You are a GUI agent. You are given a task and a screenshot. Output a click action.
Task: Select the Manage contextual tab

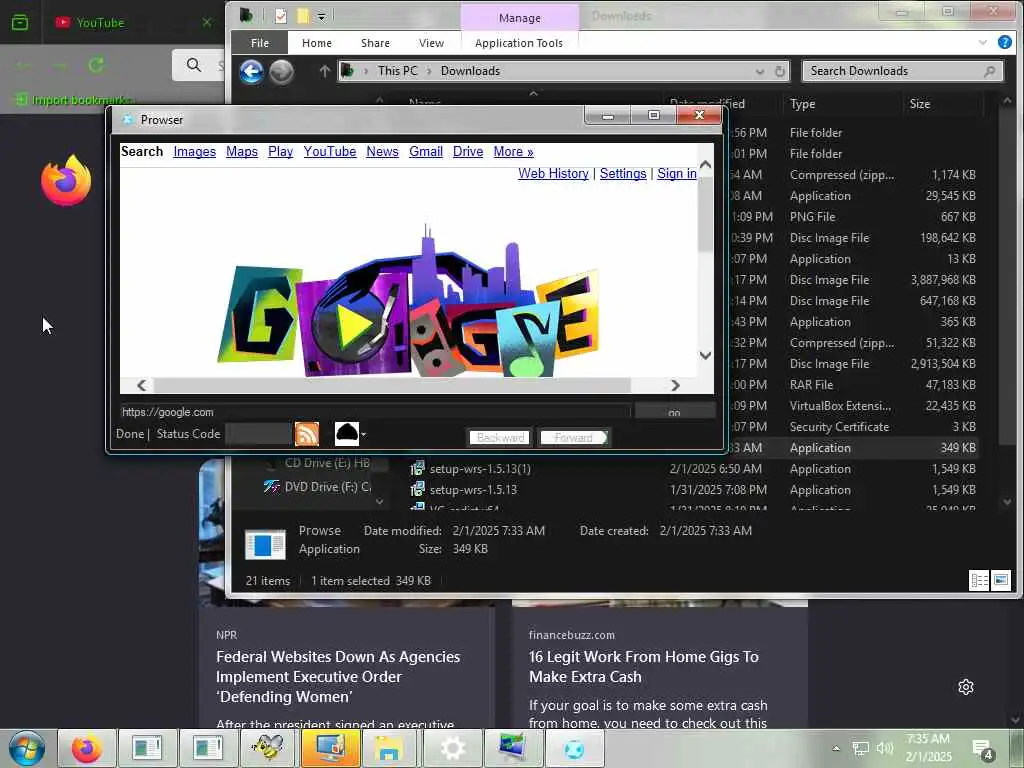(520, 18)
